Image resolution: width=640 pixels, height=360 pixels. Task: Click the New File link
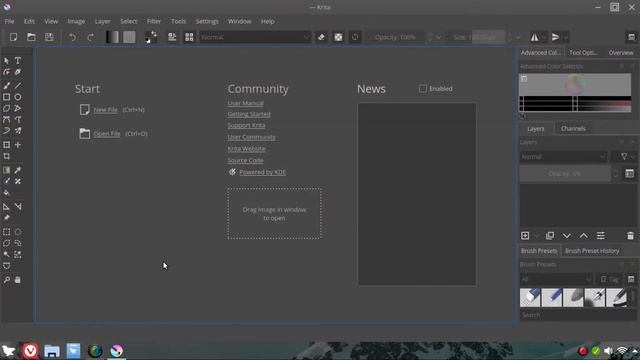pyautogui.click(x=105, y=110)
